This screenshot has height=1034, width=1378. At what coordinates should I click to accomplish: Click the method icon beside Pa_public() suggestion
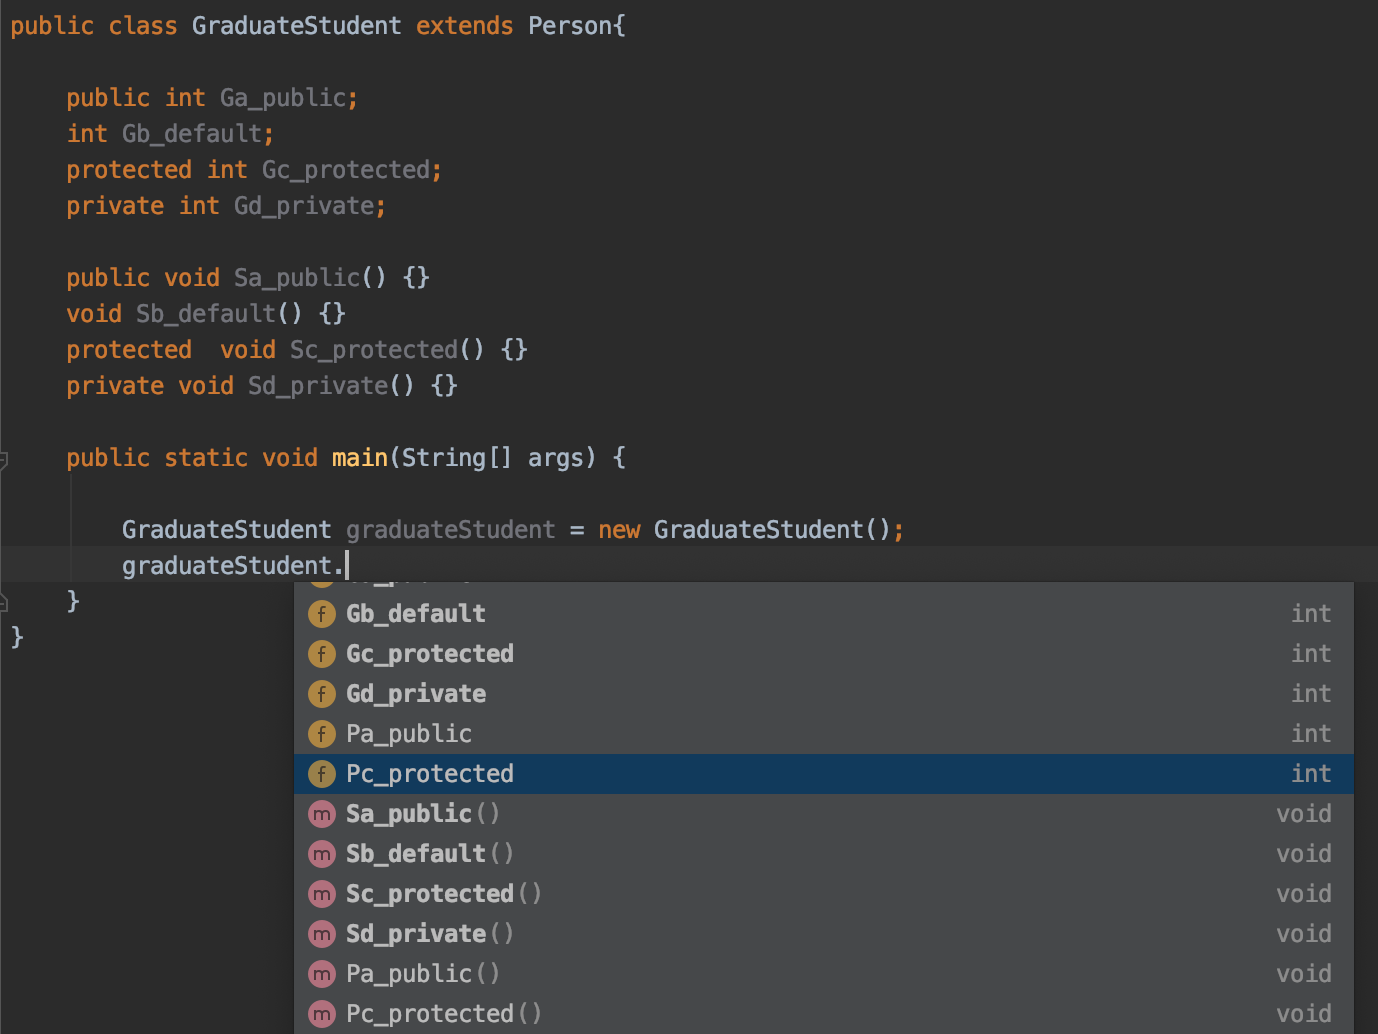click(x=321, y=974)
